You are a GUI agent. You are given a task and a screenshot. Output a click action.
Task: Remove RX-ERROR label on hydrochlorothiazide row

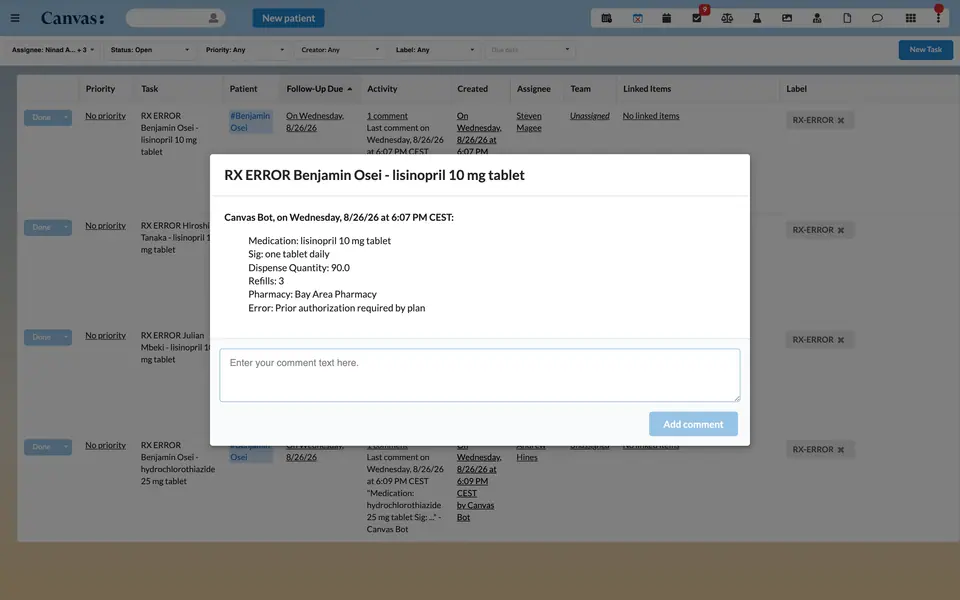tap(841, 449)
